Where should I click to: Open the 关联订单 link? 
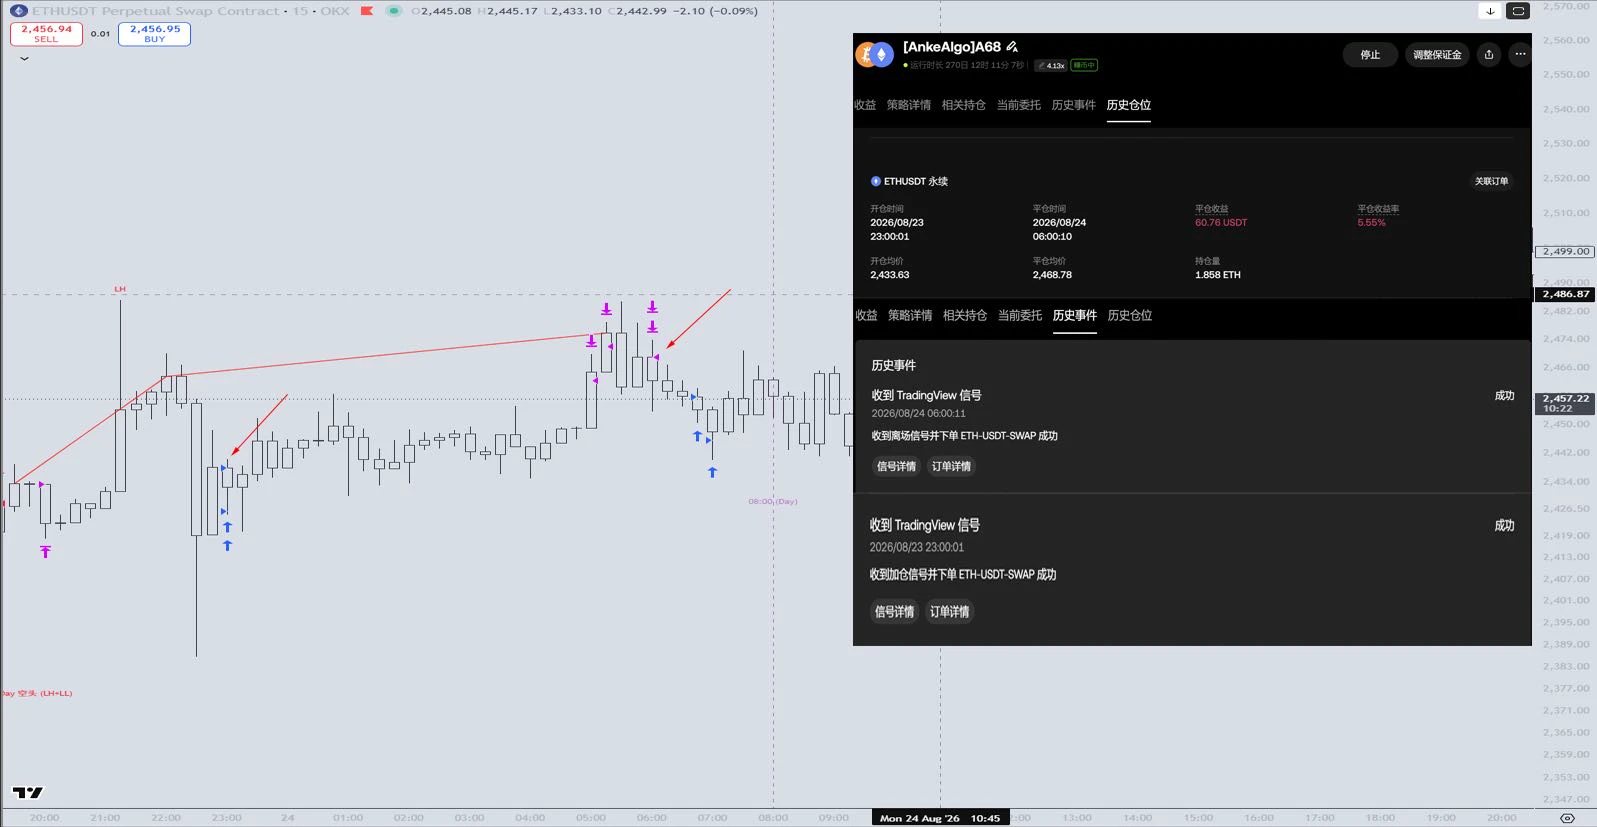(1491, 182)
